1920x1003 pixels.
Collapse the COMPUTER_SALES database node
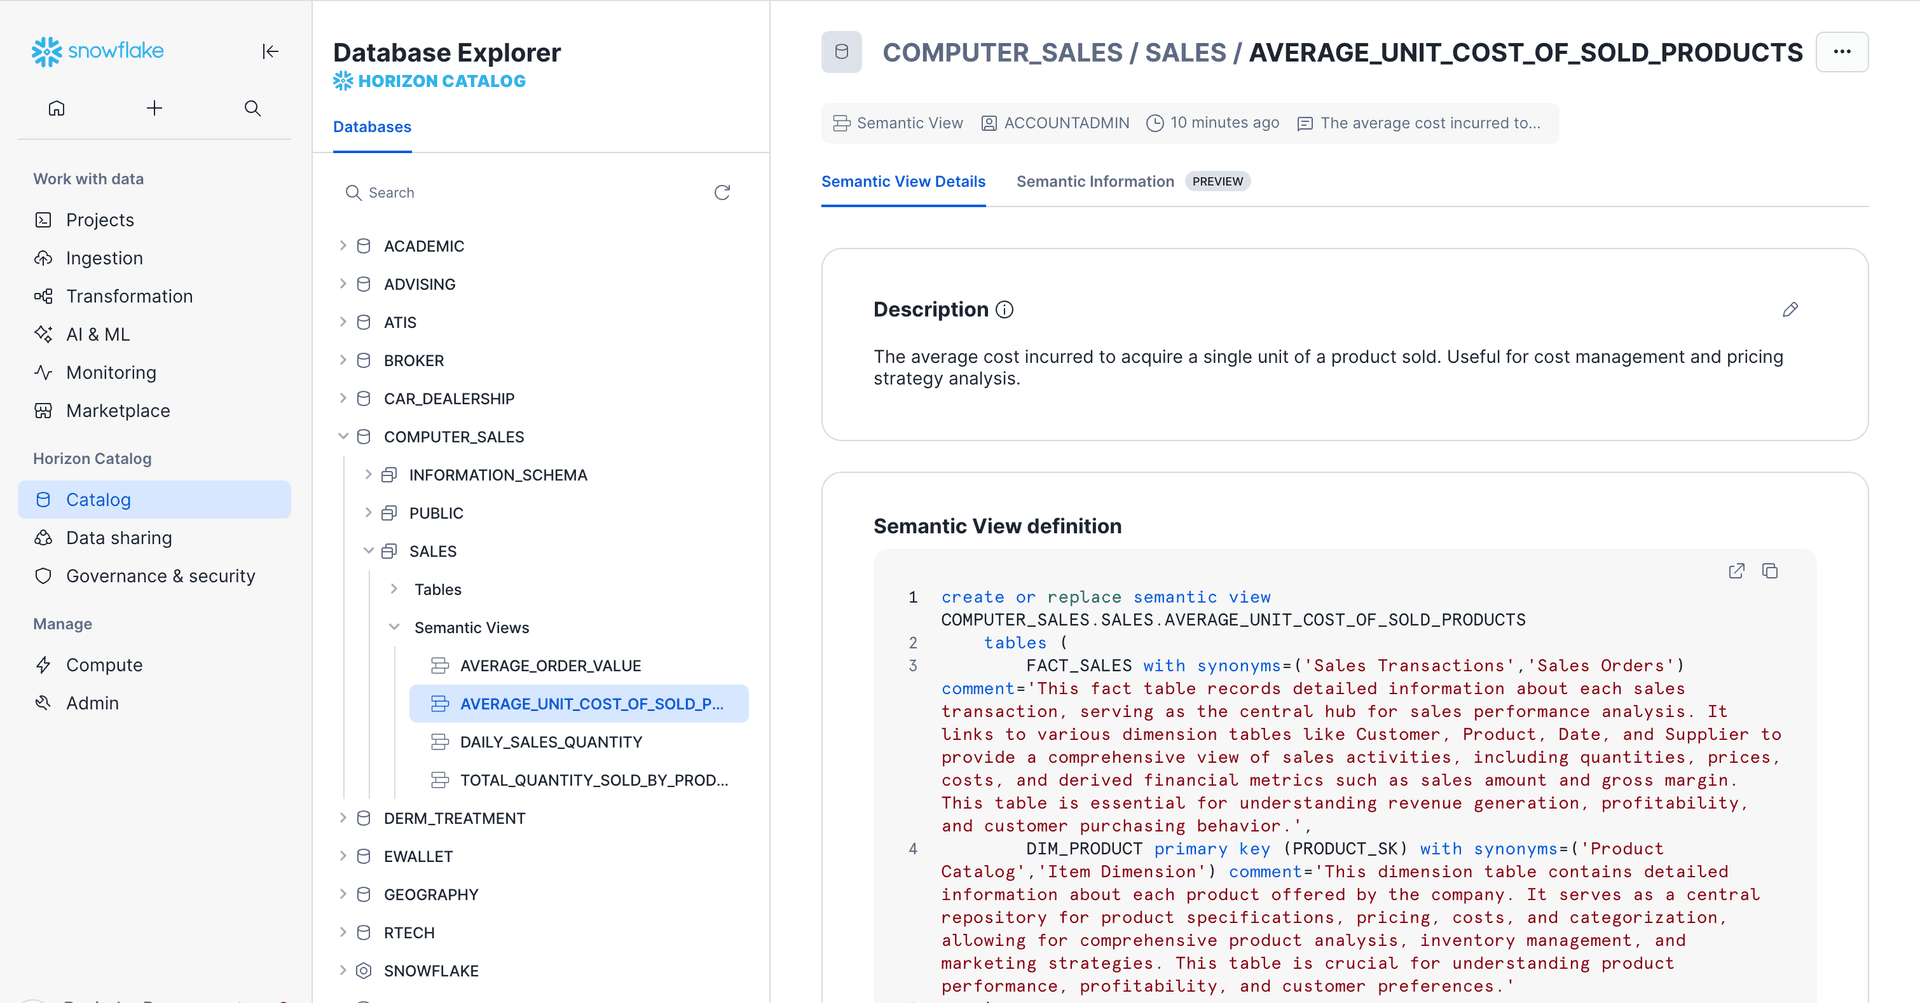pos(343,437)
